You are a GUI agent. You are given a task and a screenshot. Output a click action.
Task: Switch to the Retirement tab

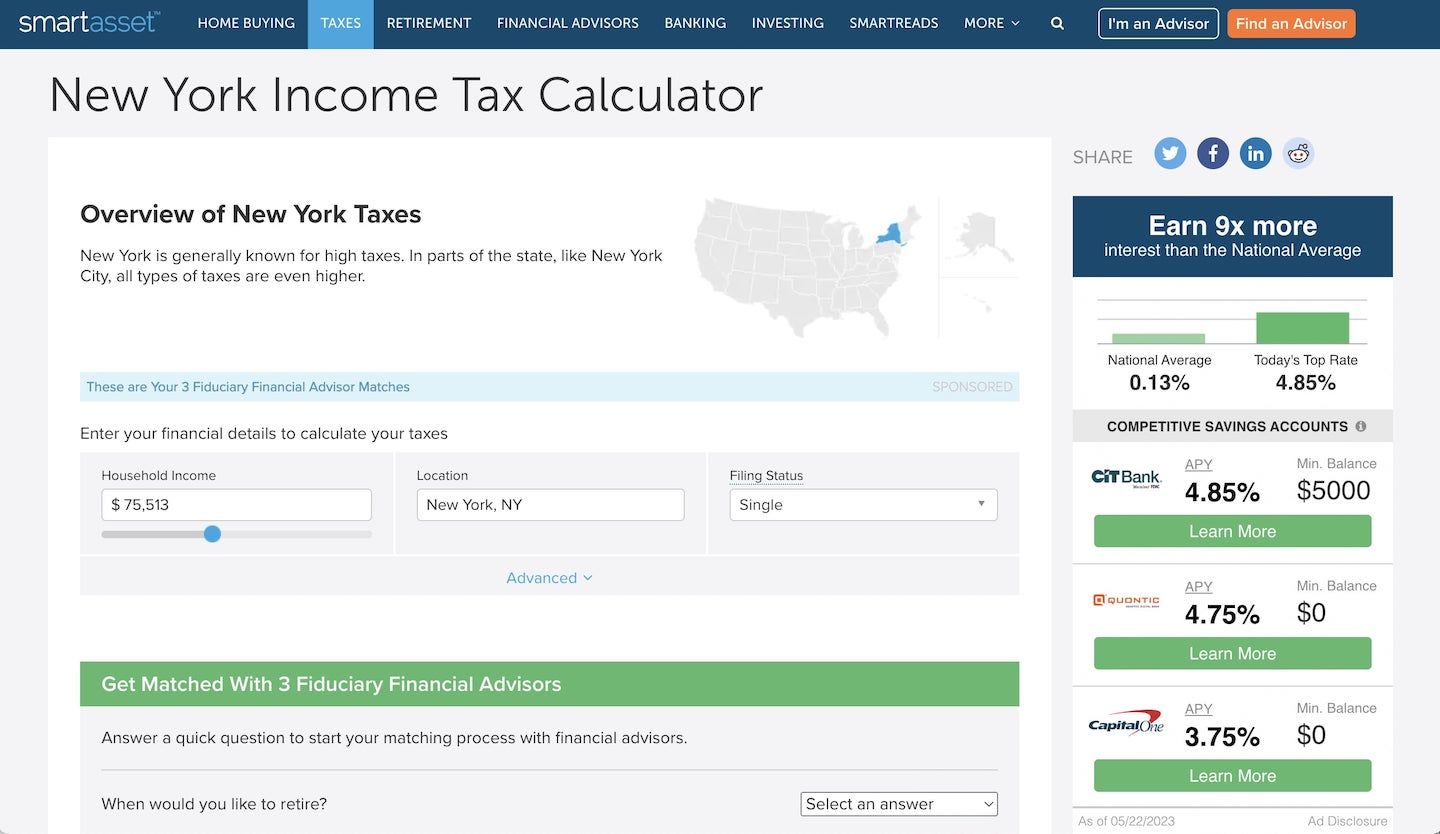point(428,23)
